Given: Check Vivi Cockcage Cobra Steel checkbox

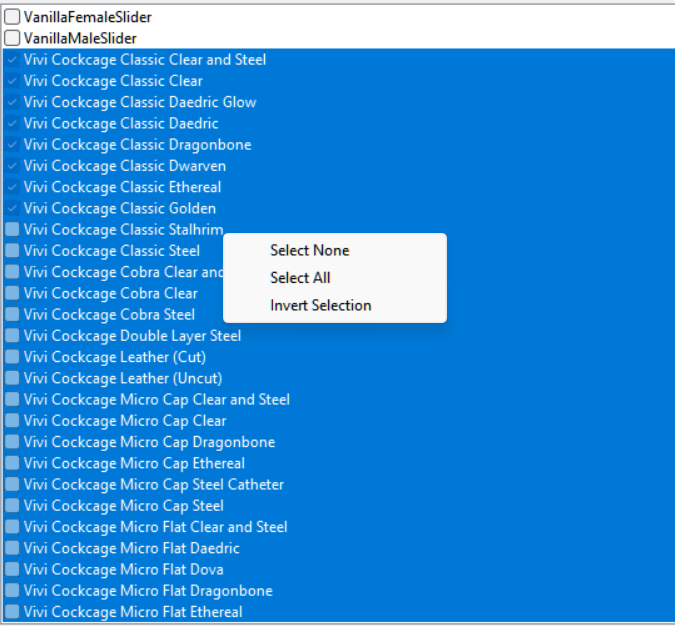Looking at the screenshot, I should [12, 314].
